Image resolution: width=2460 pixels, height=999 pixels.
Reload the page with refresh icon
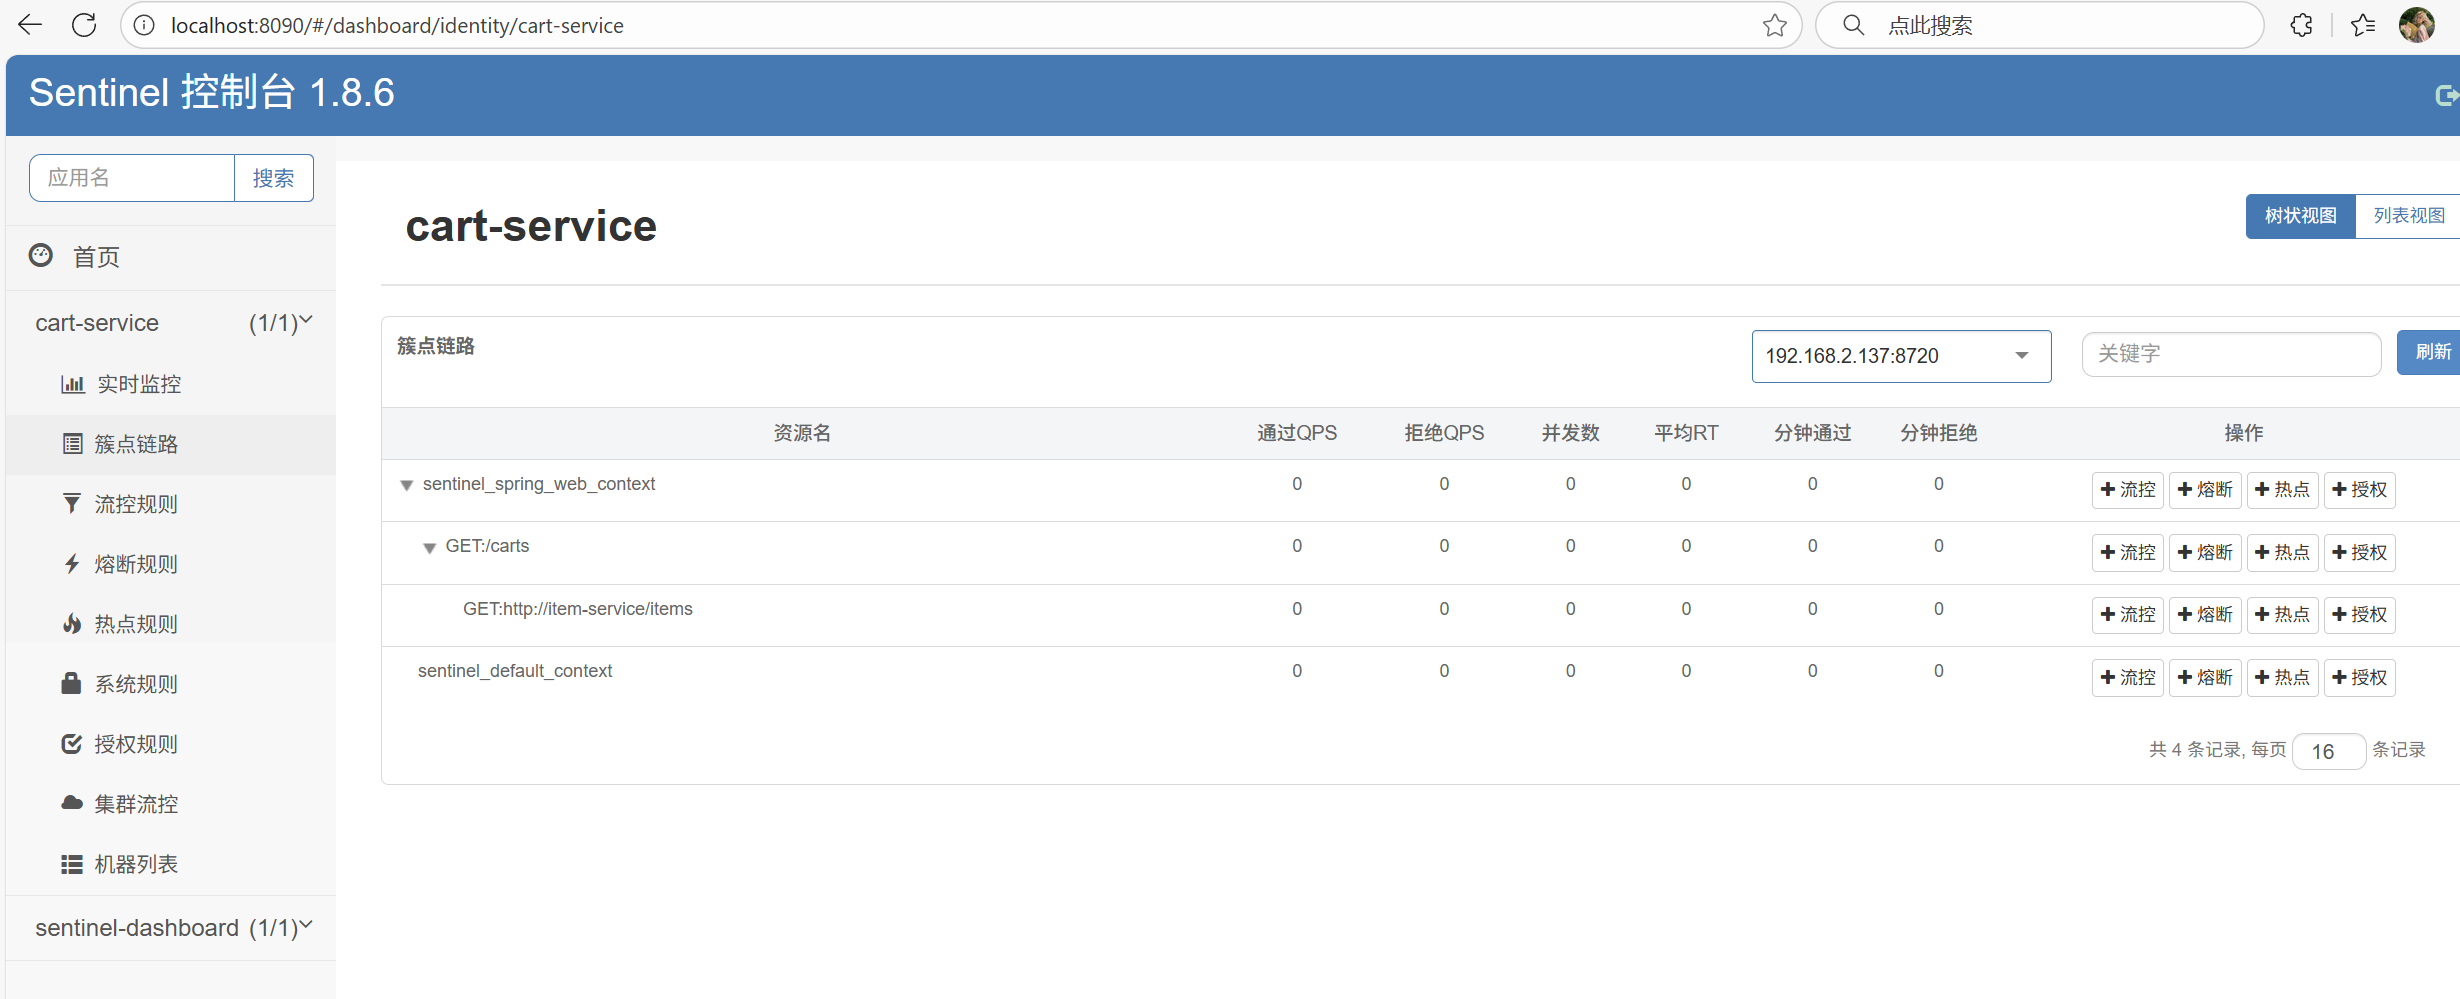[x=84, y=25]
